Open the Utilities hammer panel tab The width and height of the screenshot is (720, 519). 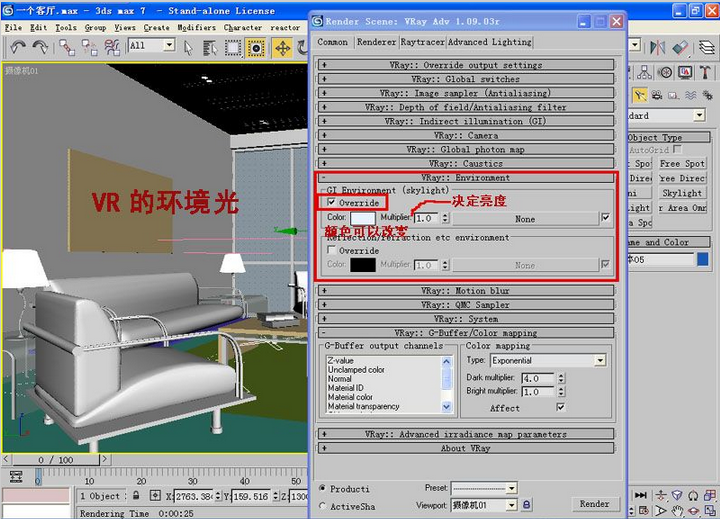coord(705,72)
